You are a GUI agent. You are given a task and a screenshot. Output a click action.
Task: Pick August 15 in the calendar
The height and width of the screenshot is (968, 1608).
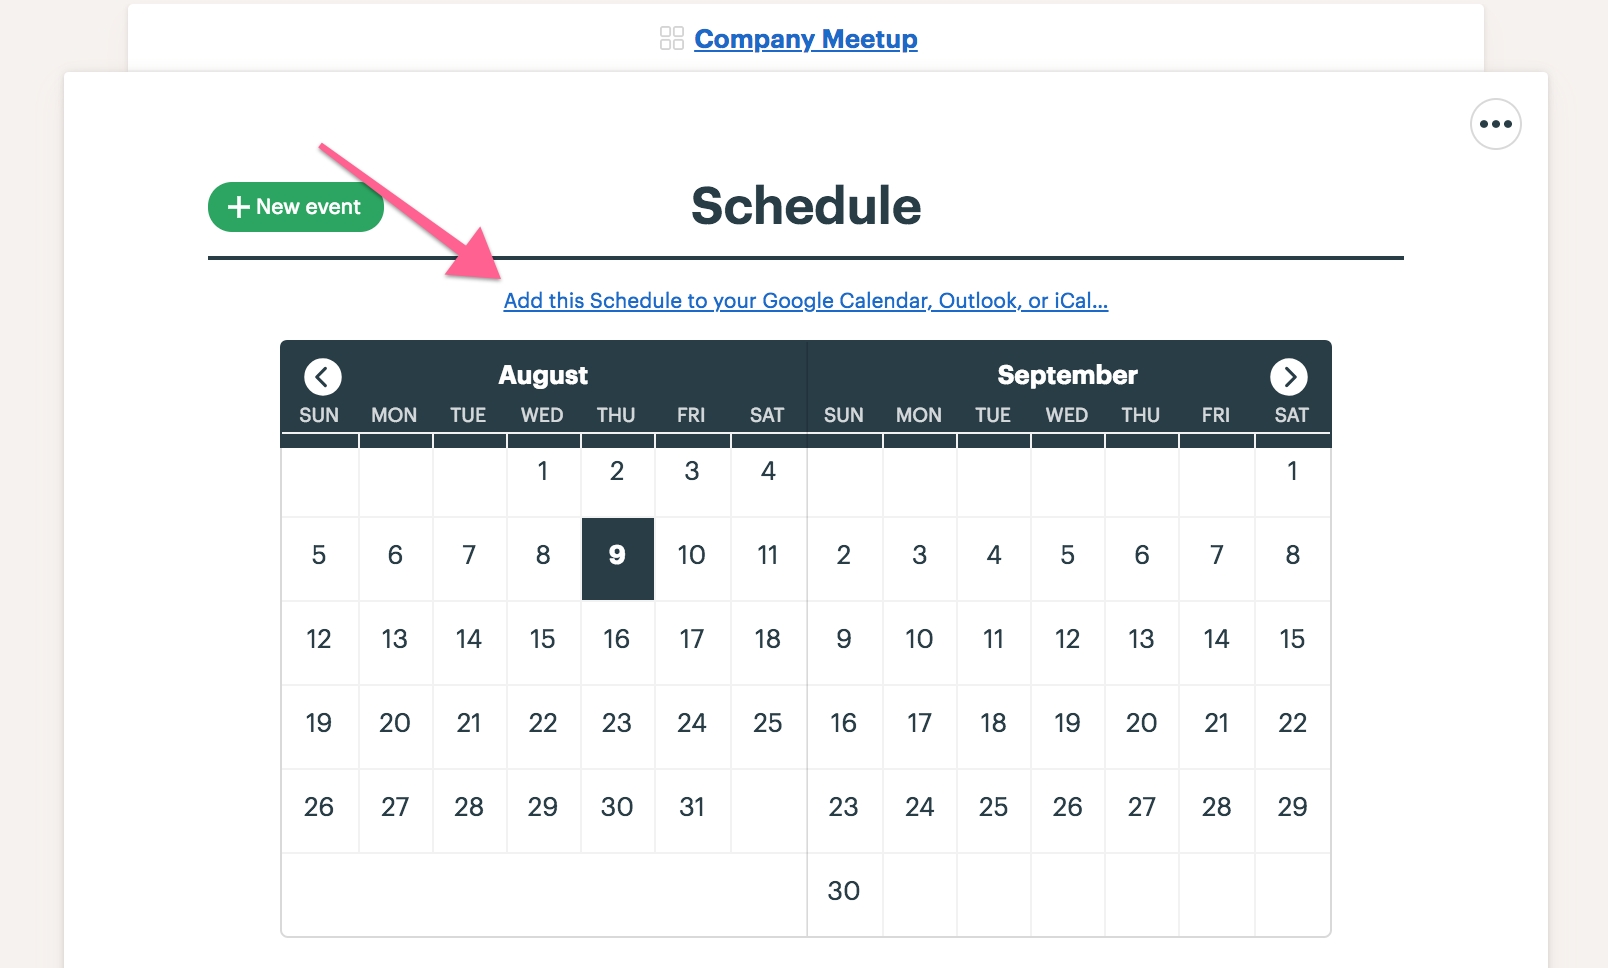pyautogui.click(x=543, y=643)
